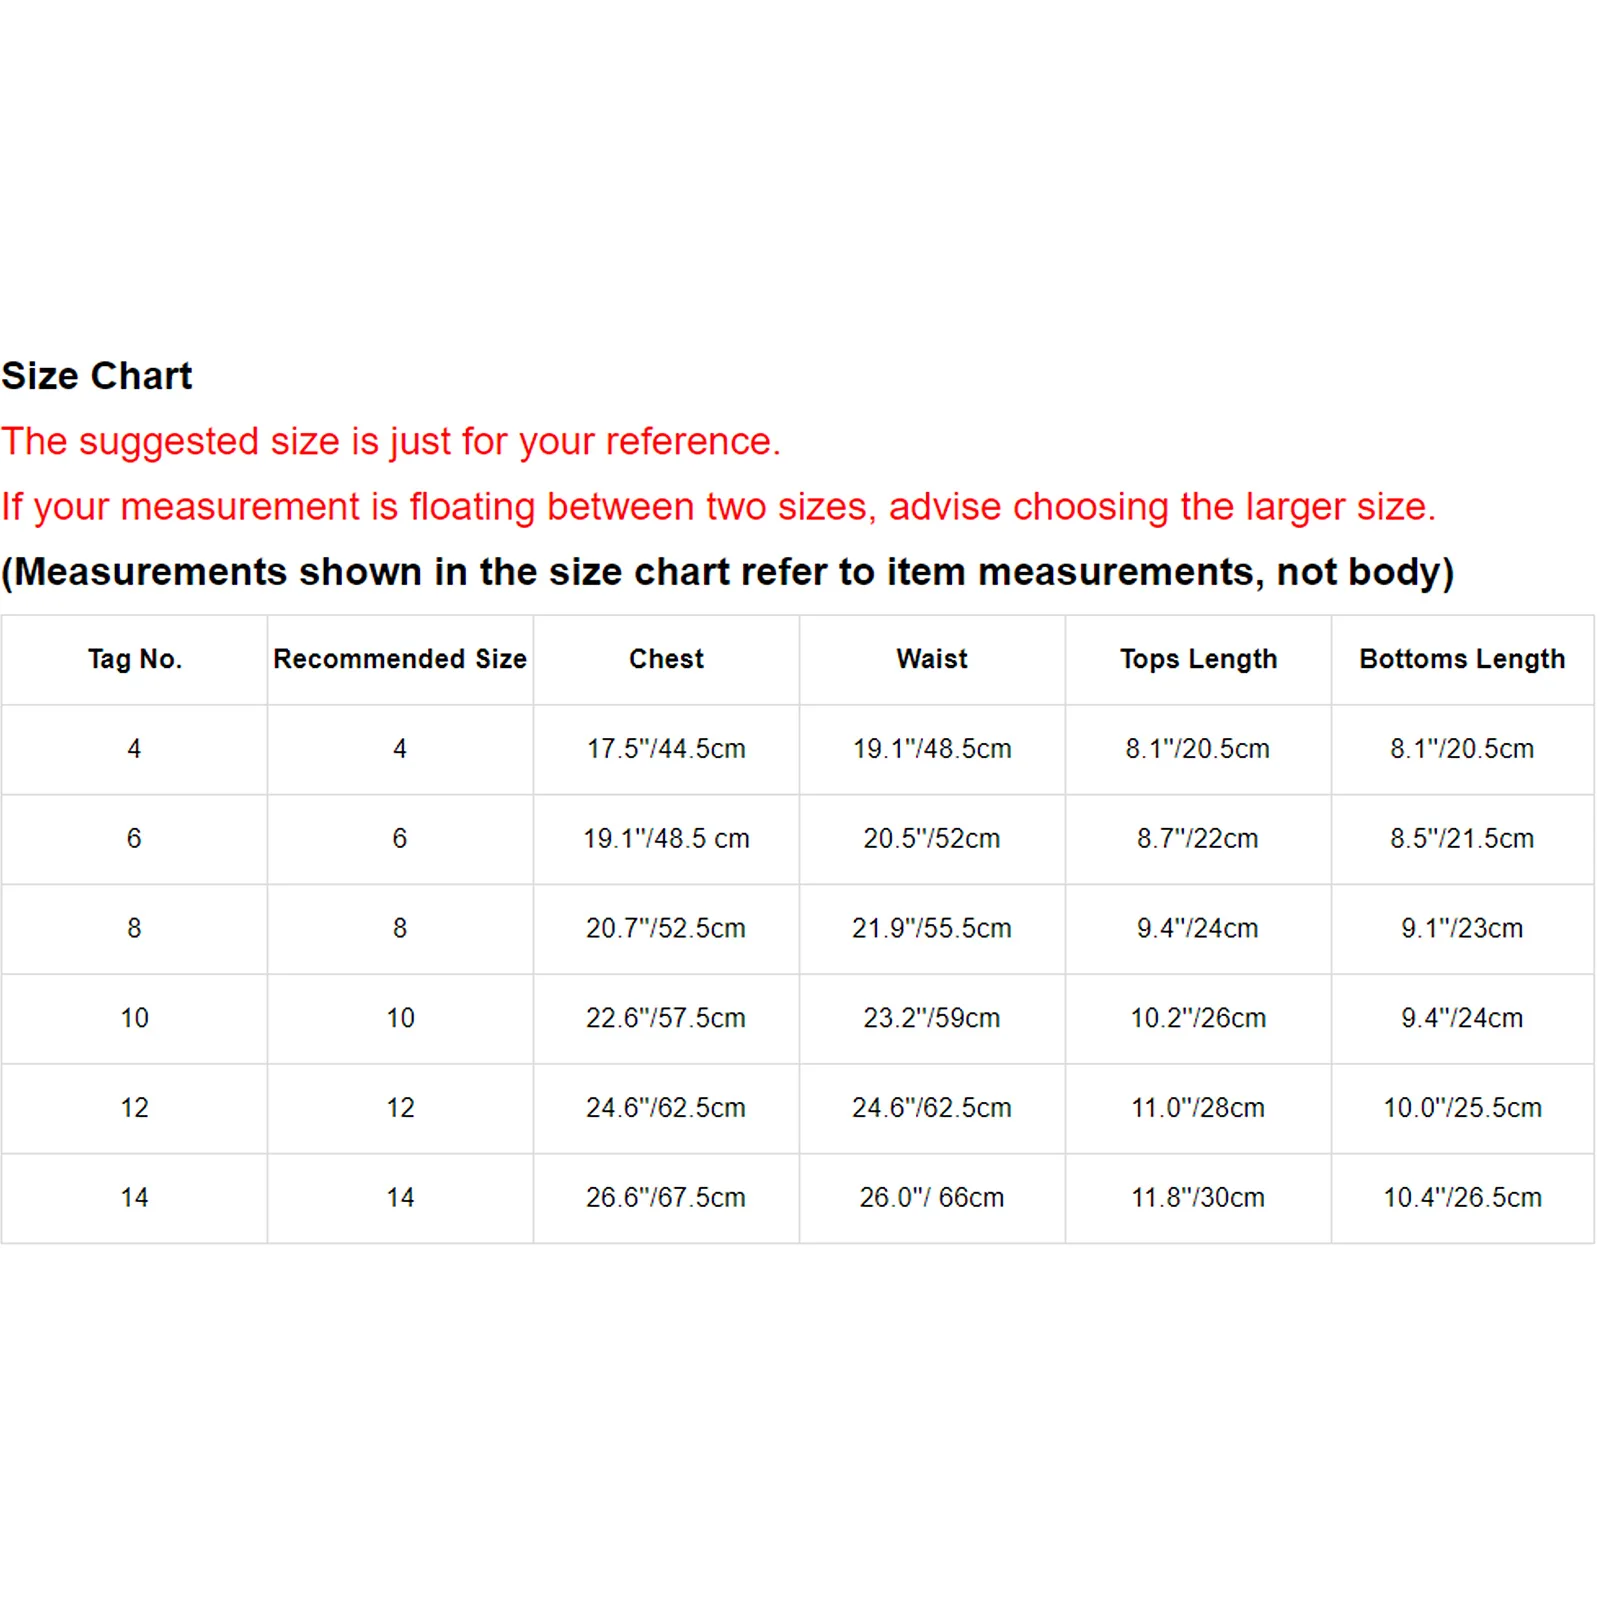Click the bold item measurements note
This screenshot has height=1600, width=1600.
point(728,572)
